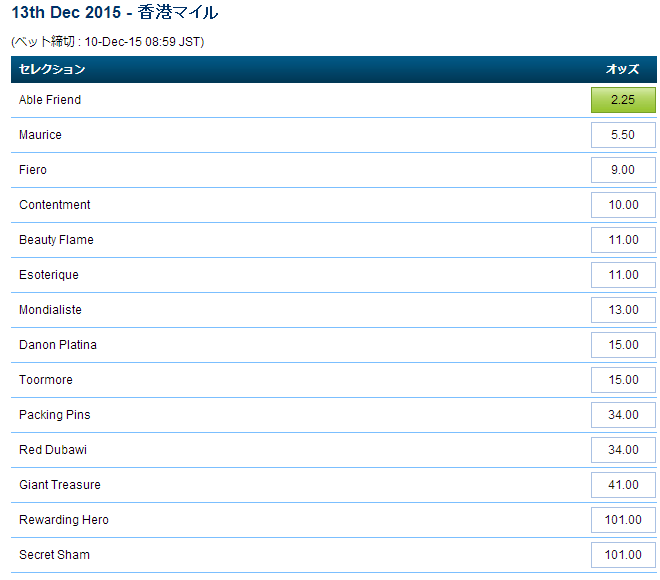Click Red Dubawi odds 34.00
The image size is (660, 580).
pyautogui.click(x=623, y=450)
